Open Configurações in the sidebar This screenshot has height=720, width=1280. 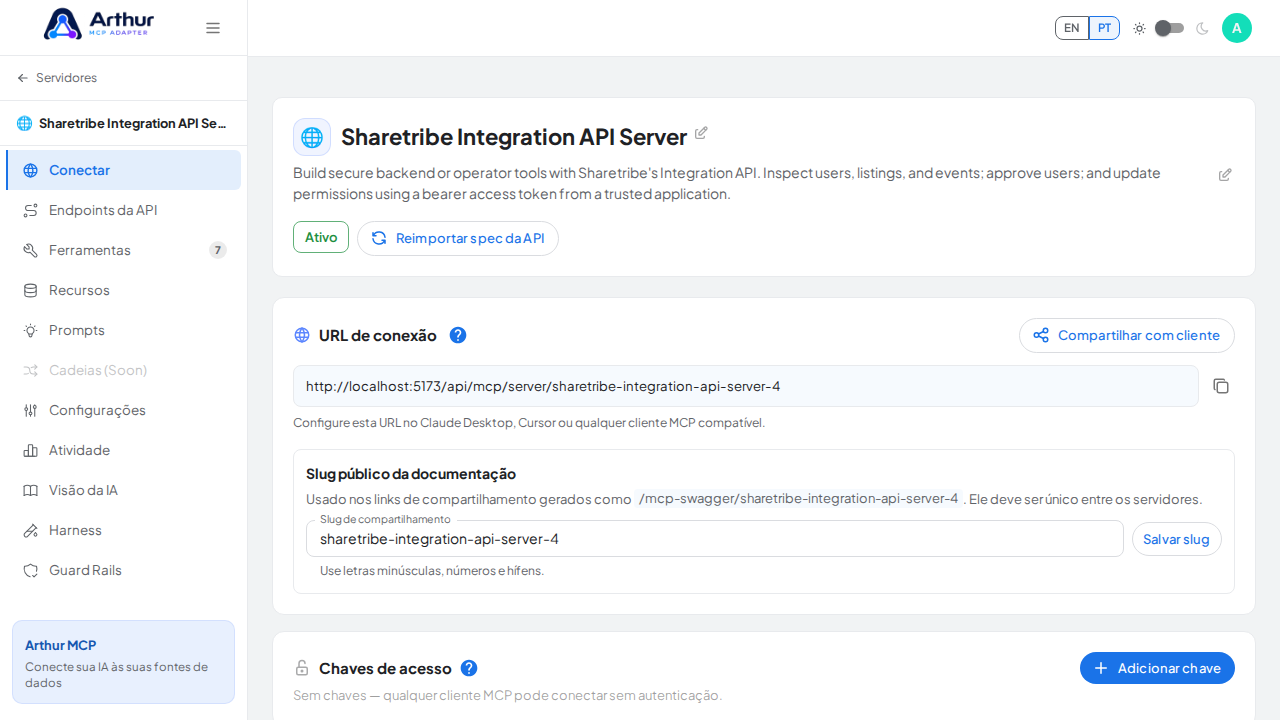pos(124,410)
